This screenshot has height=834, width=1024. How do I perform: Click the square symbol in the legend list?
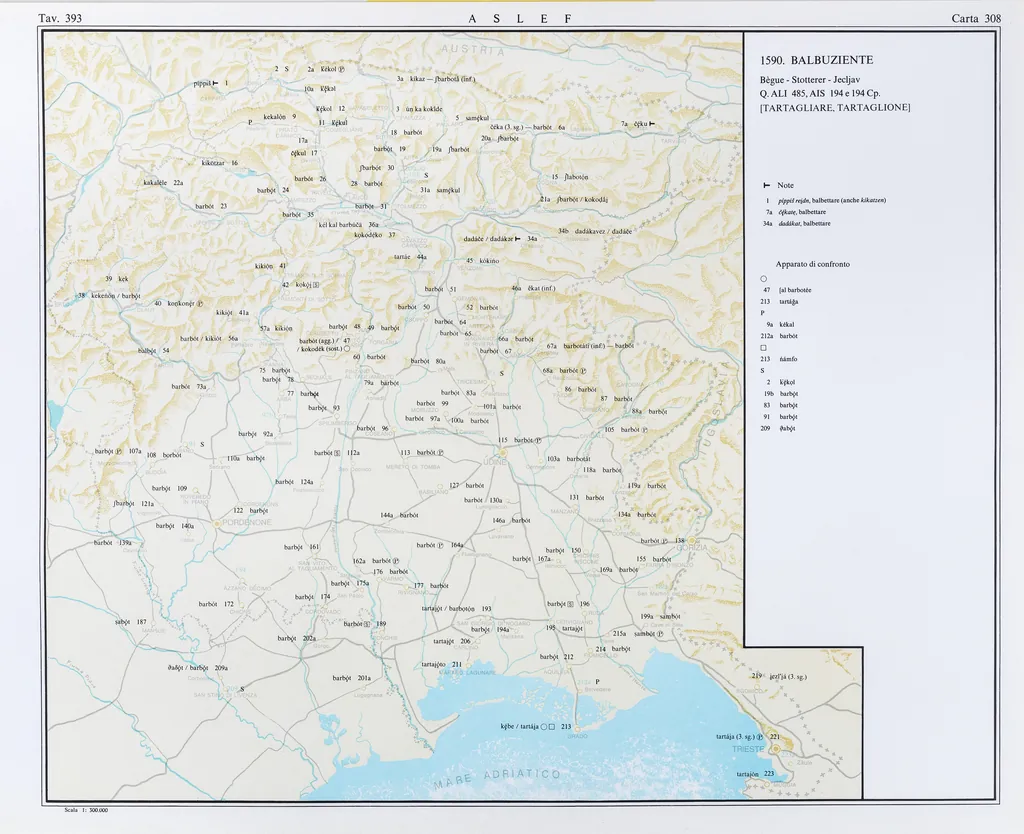coord(763,347)
